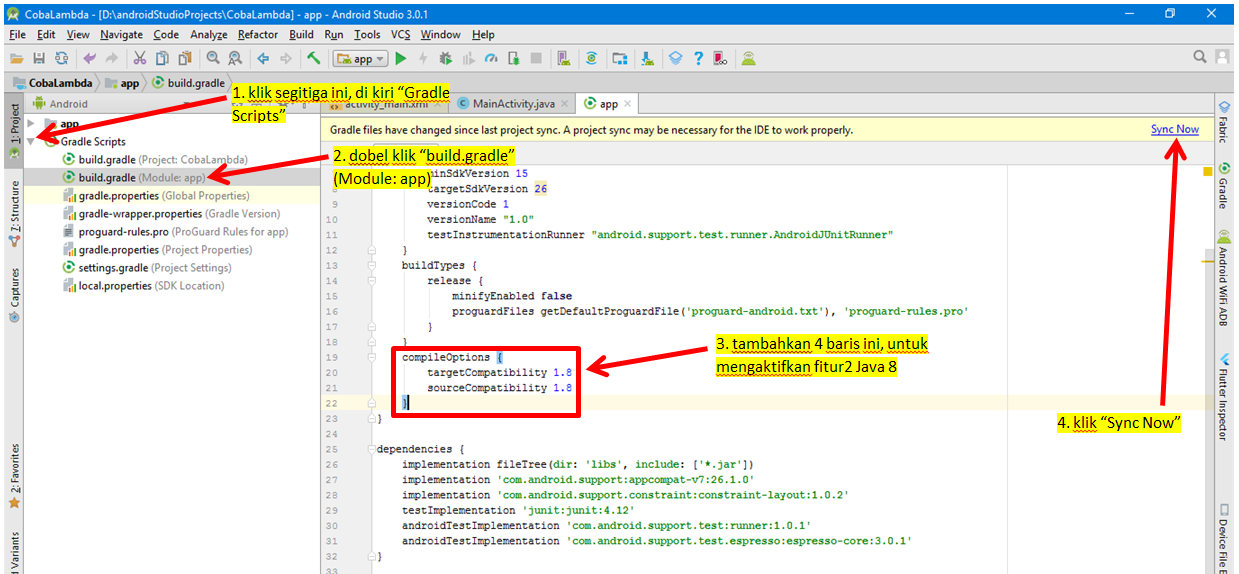Click the navigate Forward arrow icon

click(286, 59)
